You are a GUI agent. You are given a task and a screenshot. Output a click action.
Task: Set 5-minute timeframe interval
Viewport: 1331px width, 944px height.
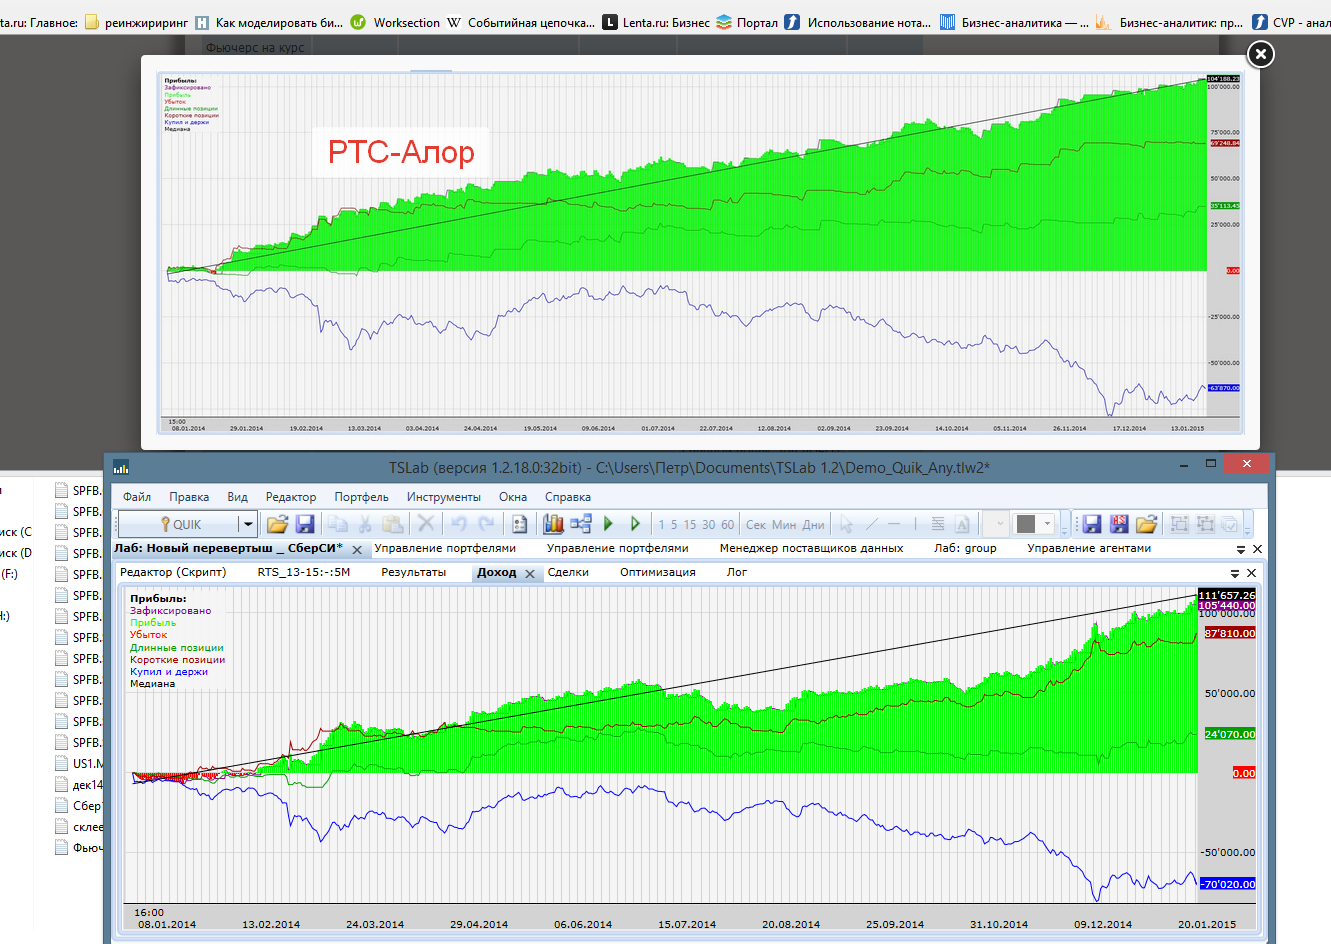click(x=674, y=525)
